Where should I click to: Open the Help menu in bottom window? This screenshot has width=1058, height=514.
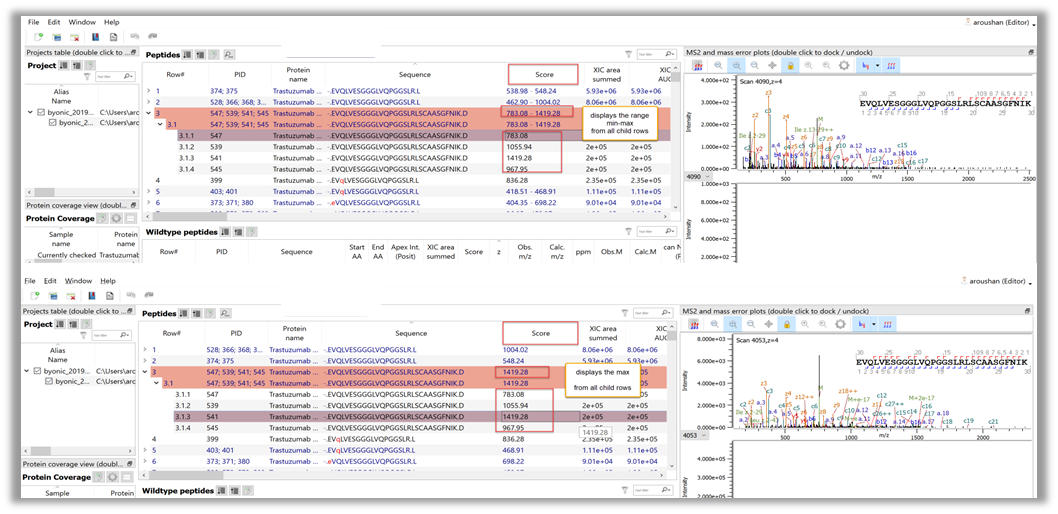click(x=110, y=281)
